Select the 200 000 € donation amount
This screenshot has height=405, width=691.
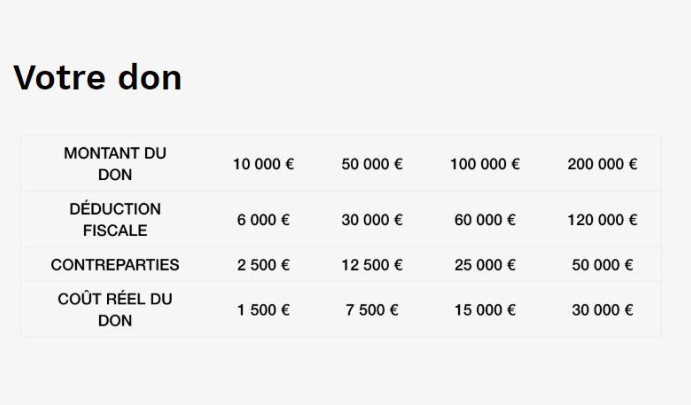click(602, 164)
